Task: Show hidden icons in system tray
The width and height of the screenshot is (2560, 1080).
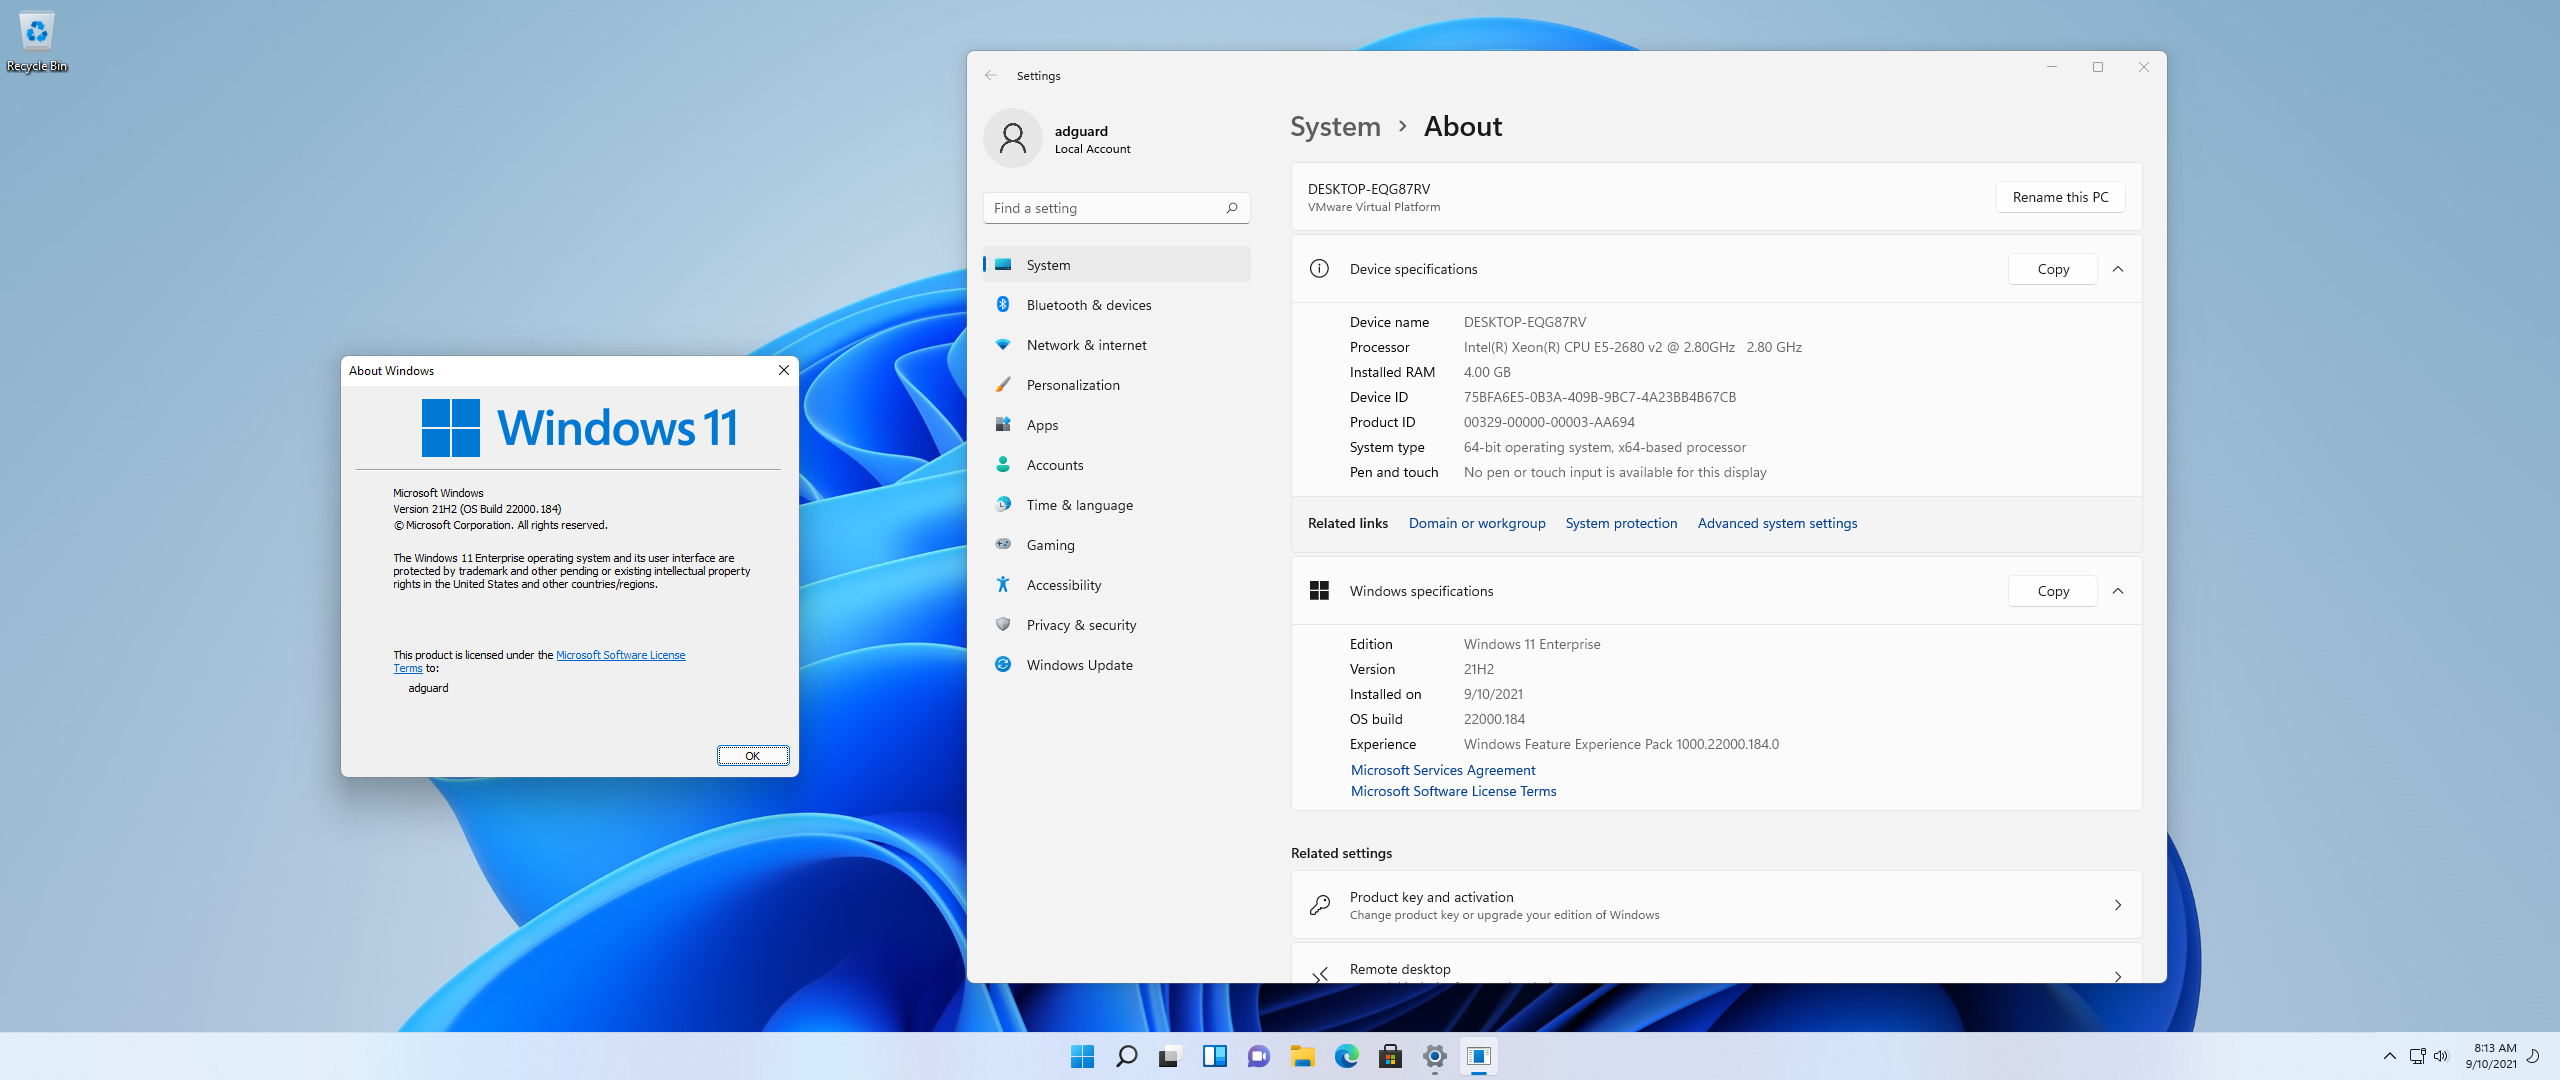Action: tap(2389, 1056)
